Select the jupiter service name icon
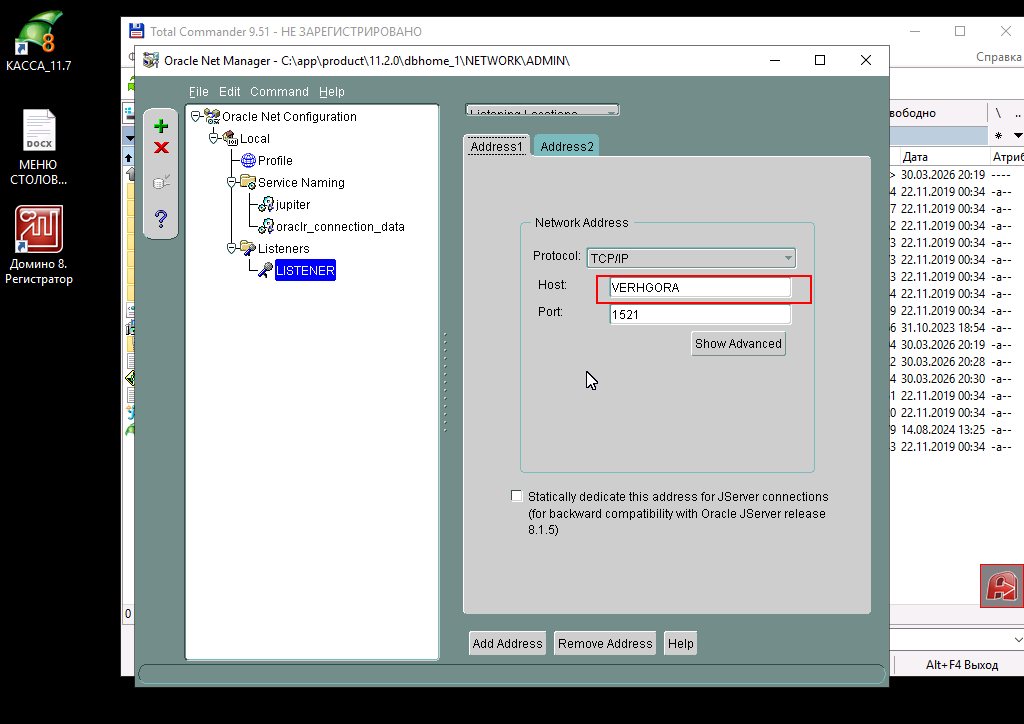The height and width of the screenshot is (724, 1024). coord(267,204)
